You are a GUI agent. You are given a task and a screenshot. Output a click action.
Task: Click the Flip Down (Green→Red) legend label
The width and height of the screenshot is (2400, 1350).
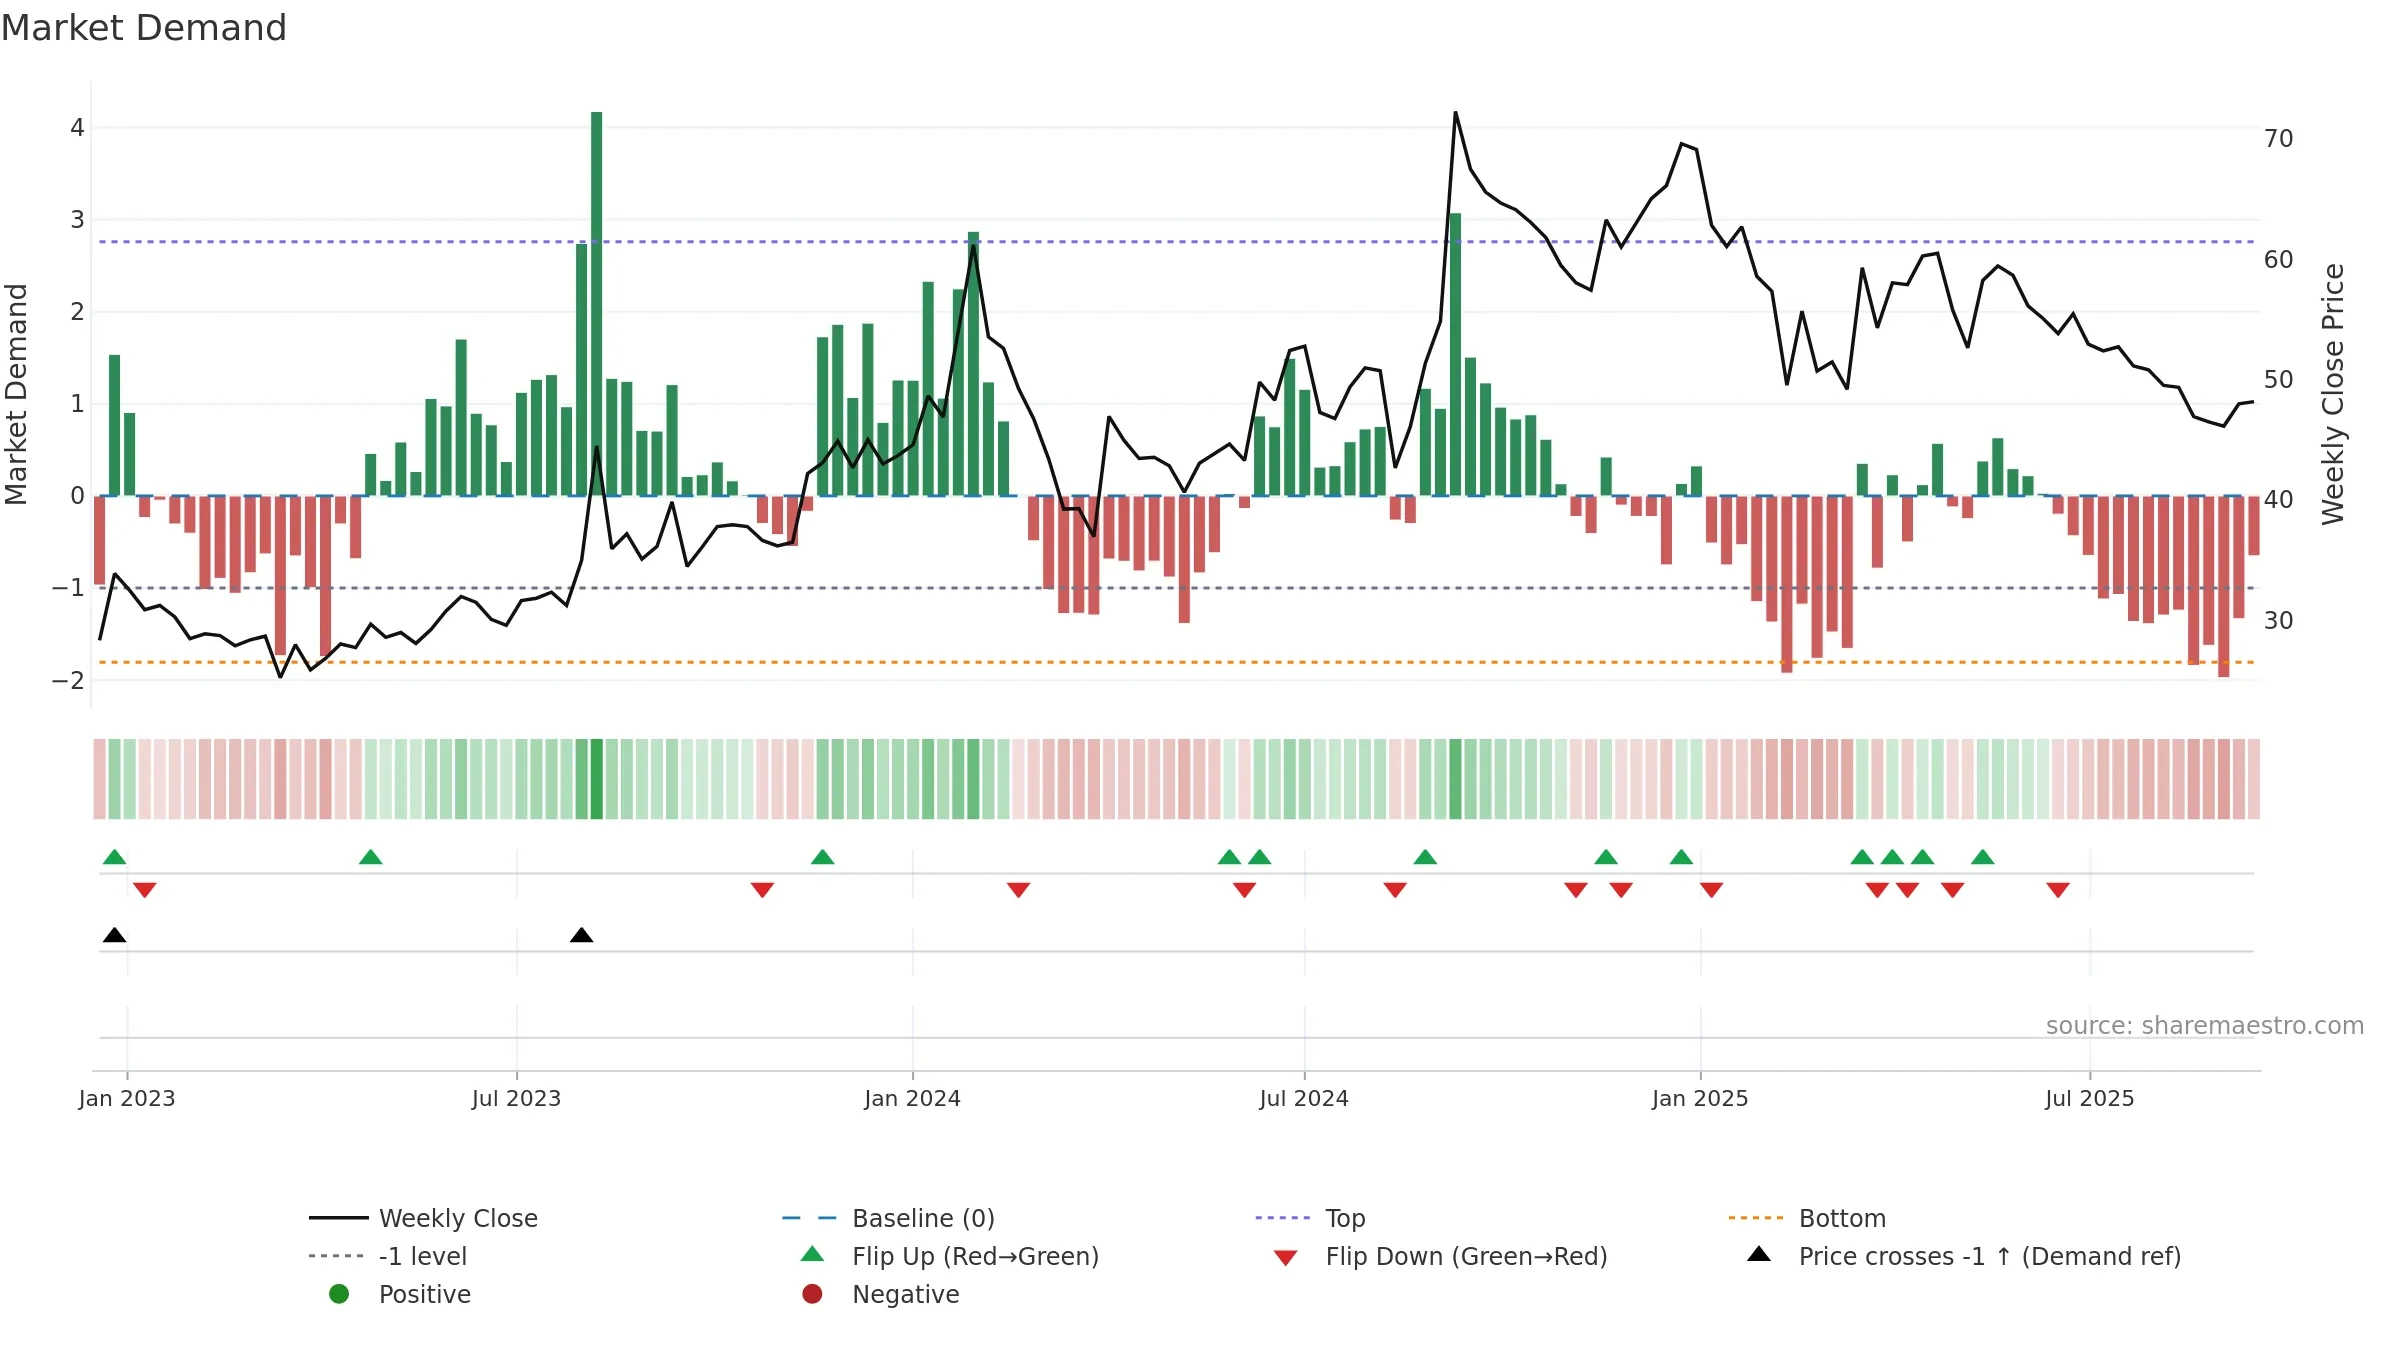(x=1466, y=1256)
